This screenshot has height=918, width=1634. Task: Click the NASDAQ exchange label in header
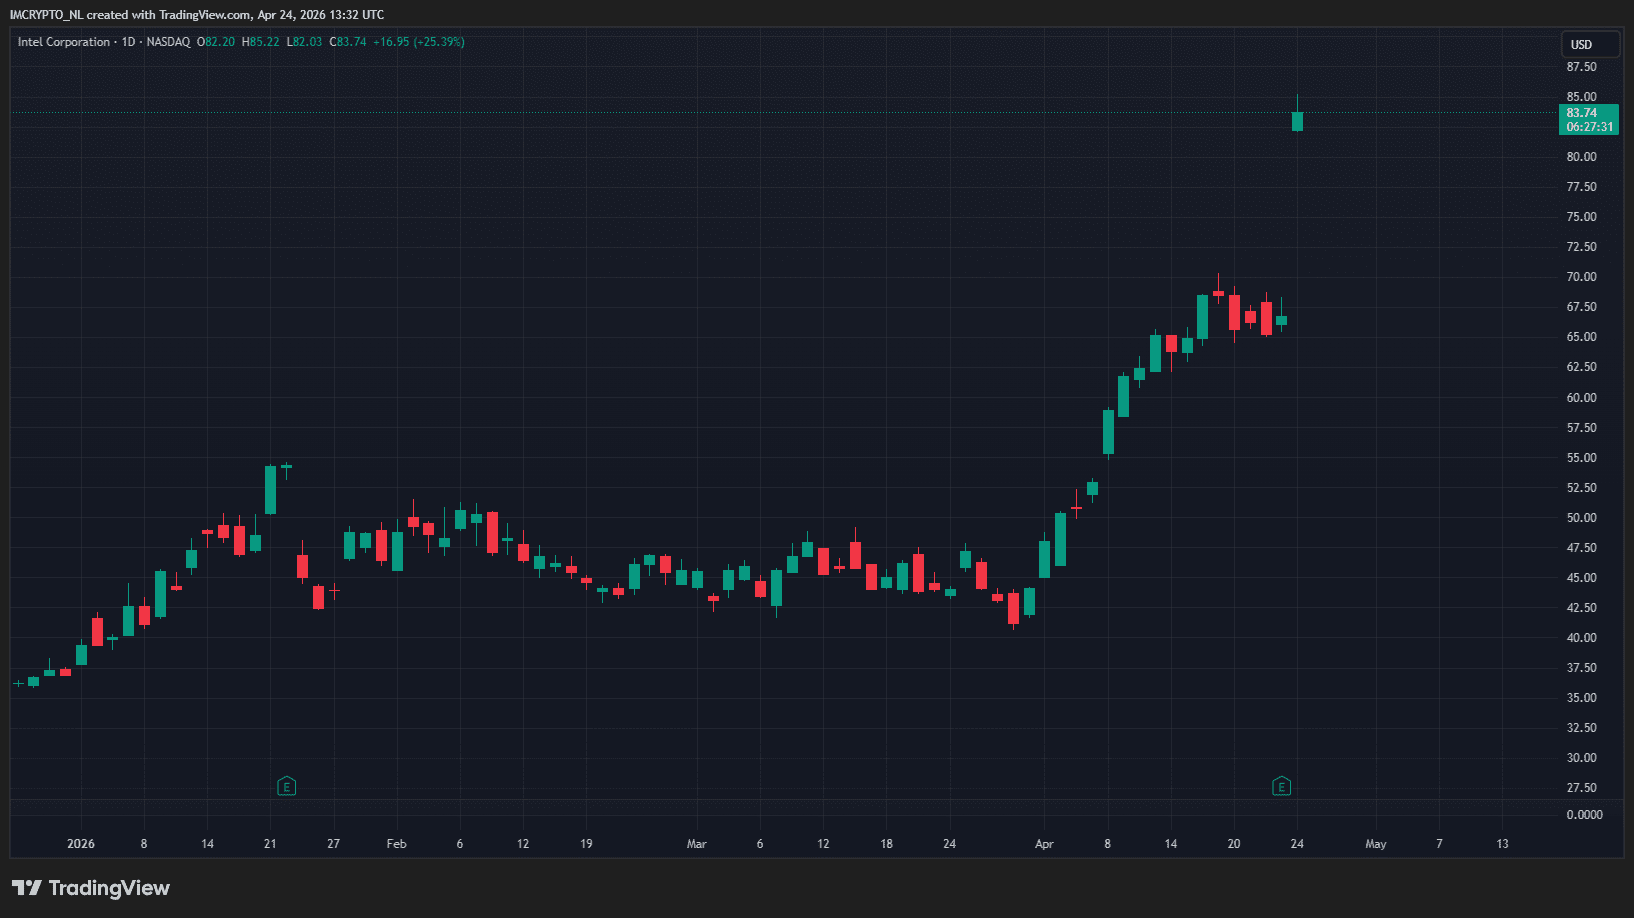point(168,42)
